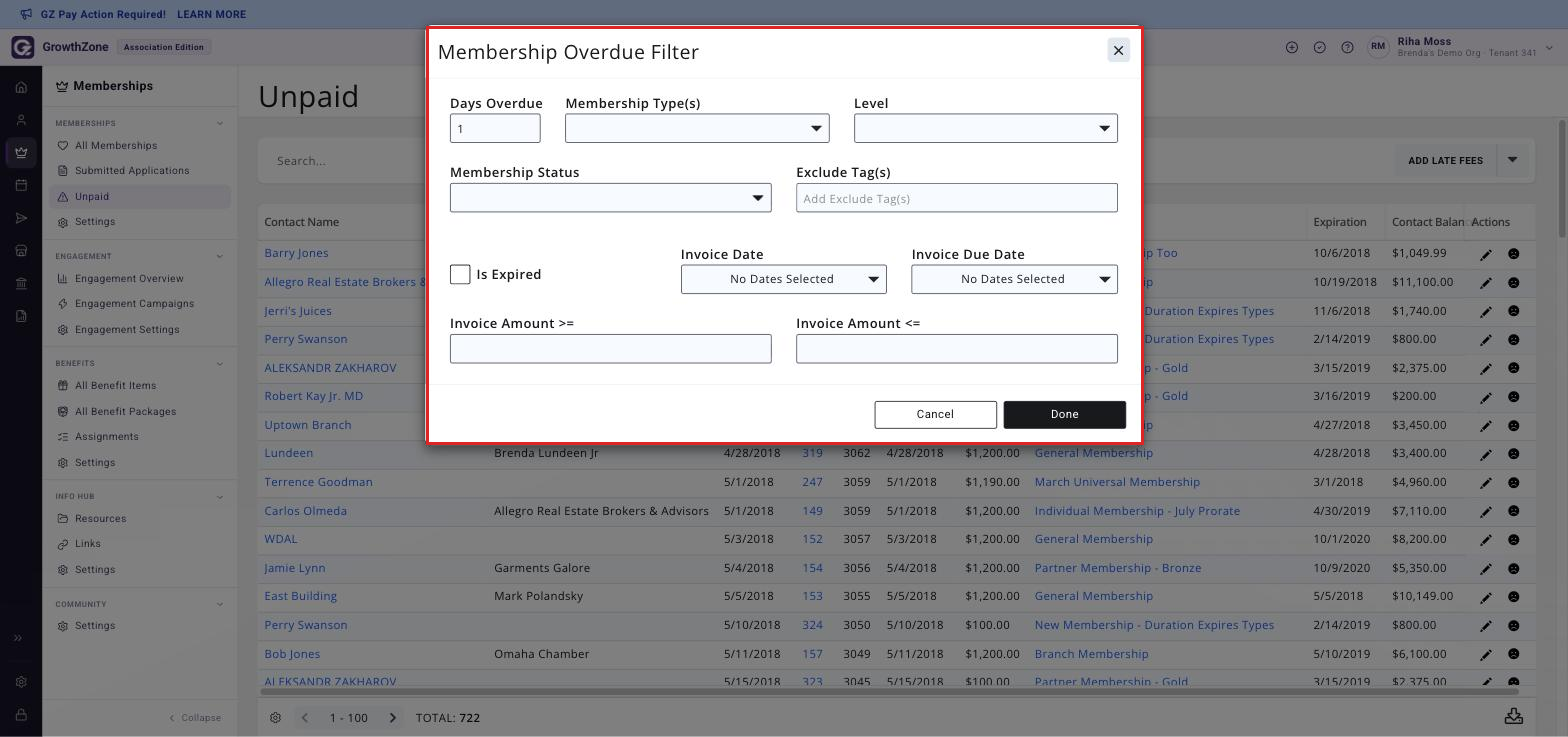
Task: Focus the Invoice Amount <= field
Action: click(x=956, y=349)
